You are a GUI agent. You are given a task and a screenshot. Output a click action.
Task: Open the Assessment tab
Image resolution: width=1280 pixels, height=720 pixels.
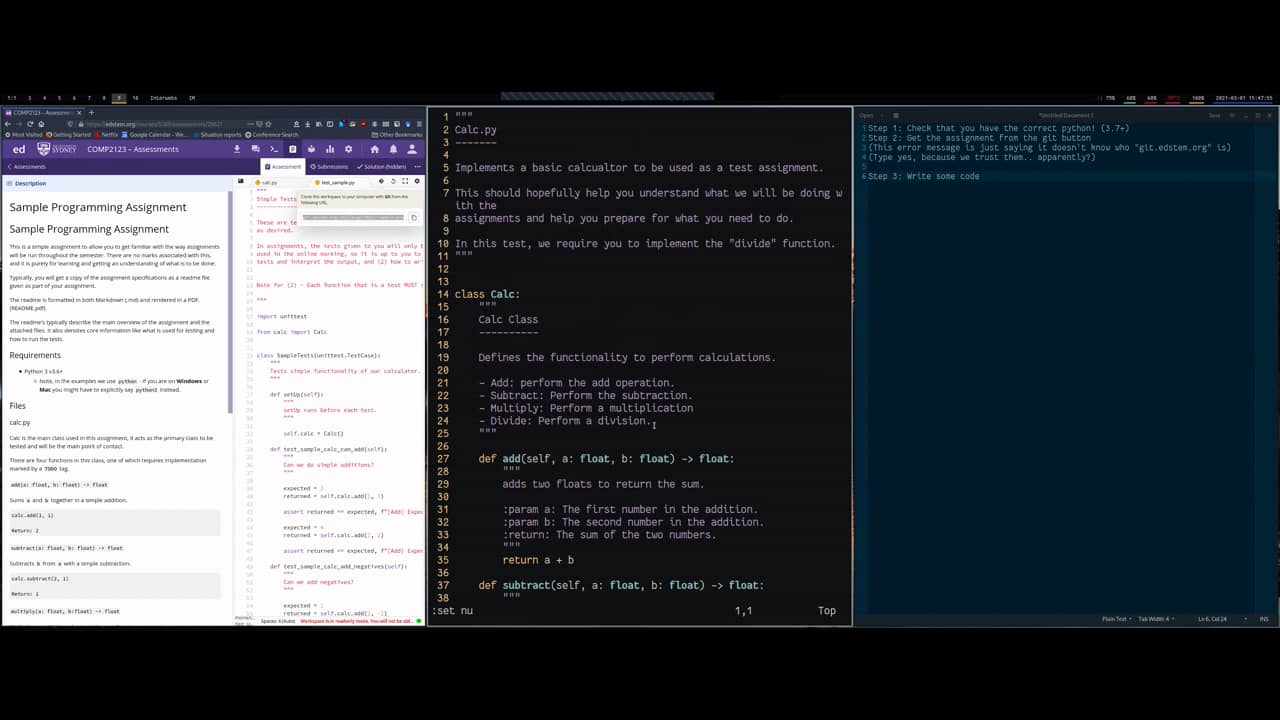(282, 166)
